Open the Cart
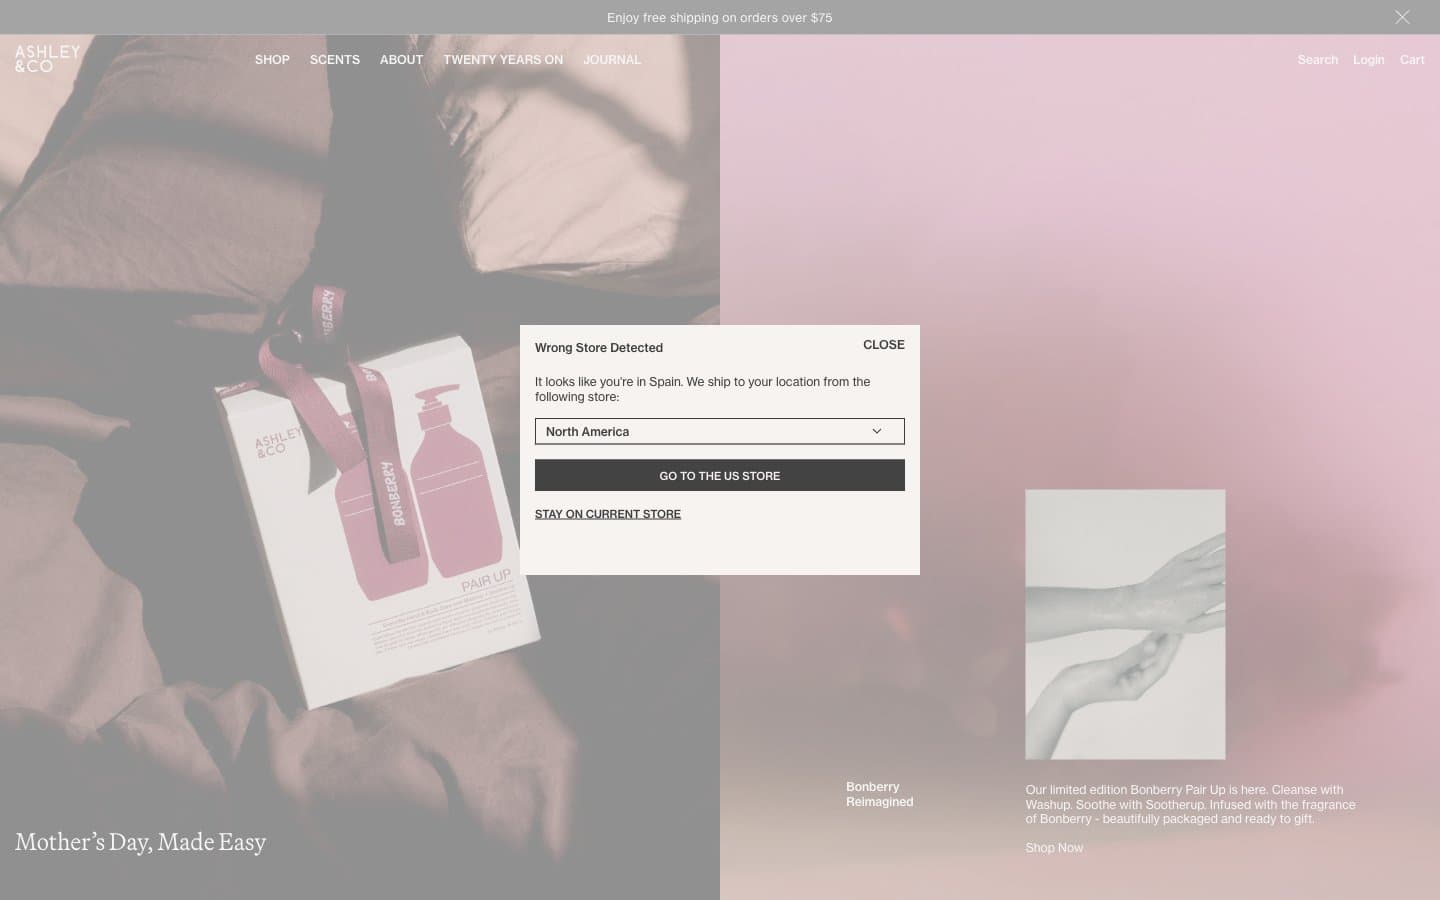Screen dimensions: 1440x900 coord(1412,60)
